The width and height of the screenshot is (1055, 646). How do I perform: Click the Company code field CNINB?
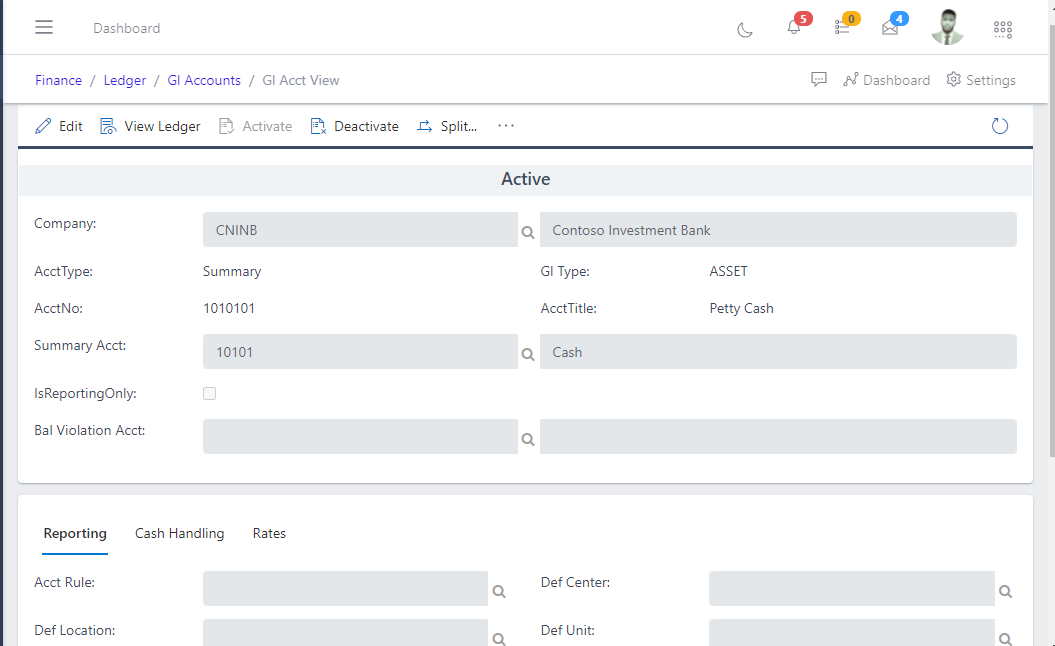360,229
